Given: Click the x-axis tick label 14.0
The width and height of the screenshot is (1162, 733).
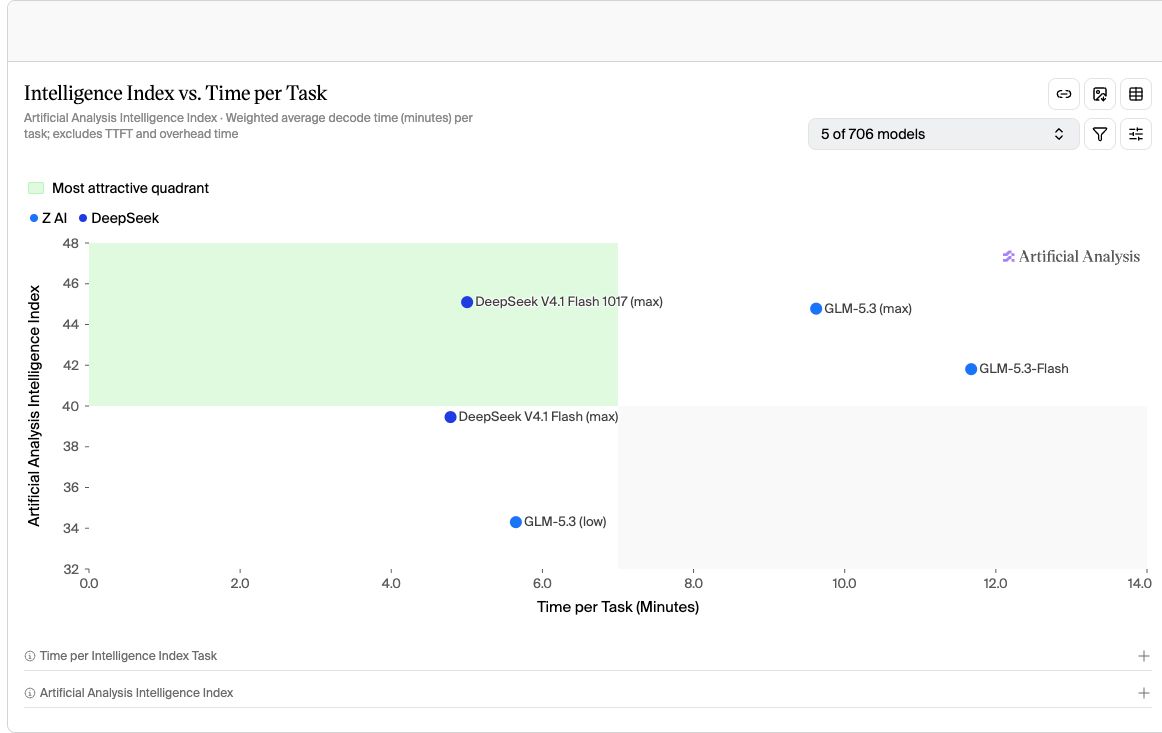Looking at the screenshot, I should (1139, 583).
